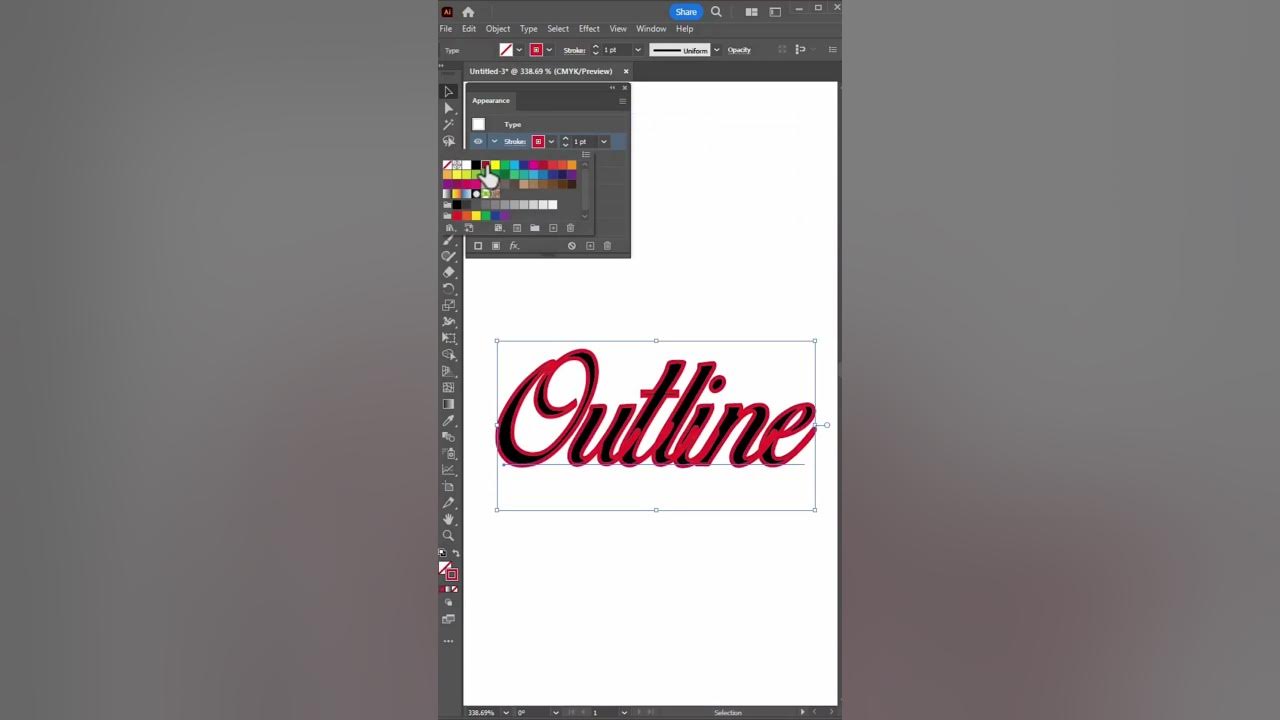
Task: Choose the black swatch in top row
Action: (476, 165)
